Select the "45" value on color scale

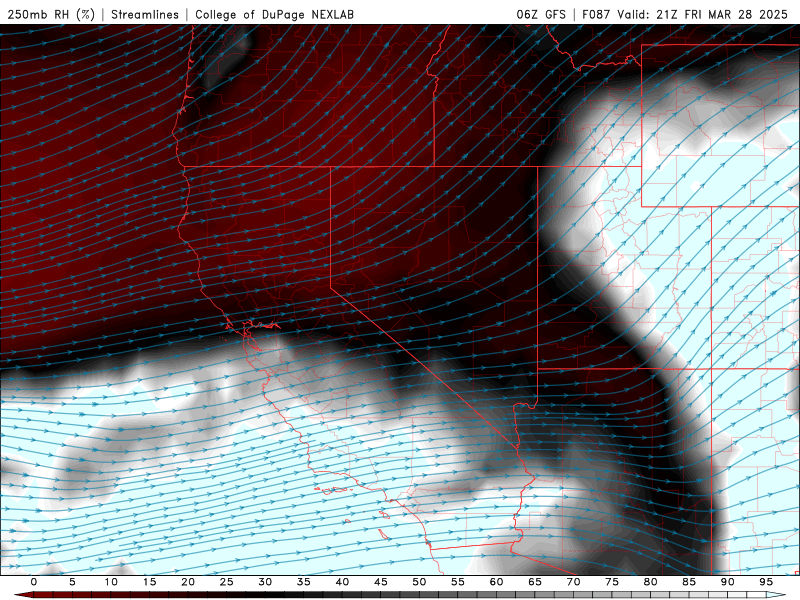click(x=380, y=582)
